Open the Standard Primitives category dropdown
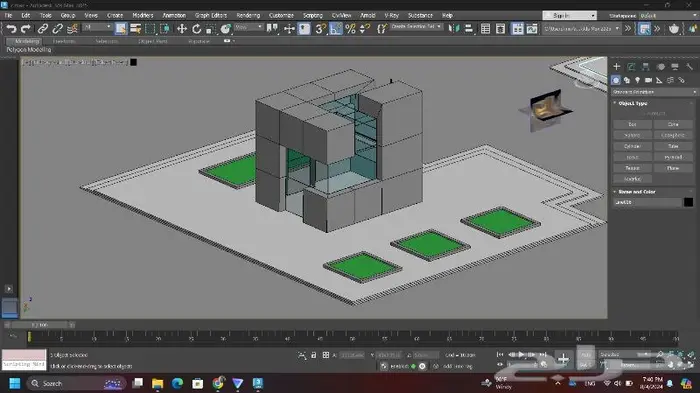The width and height of the screenshot is (700, 393). click(654, 92)
